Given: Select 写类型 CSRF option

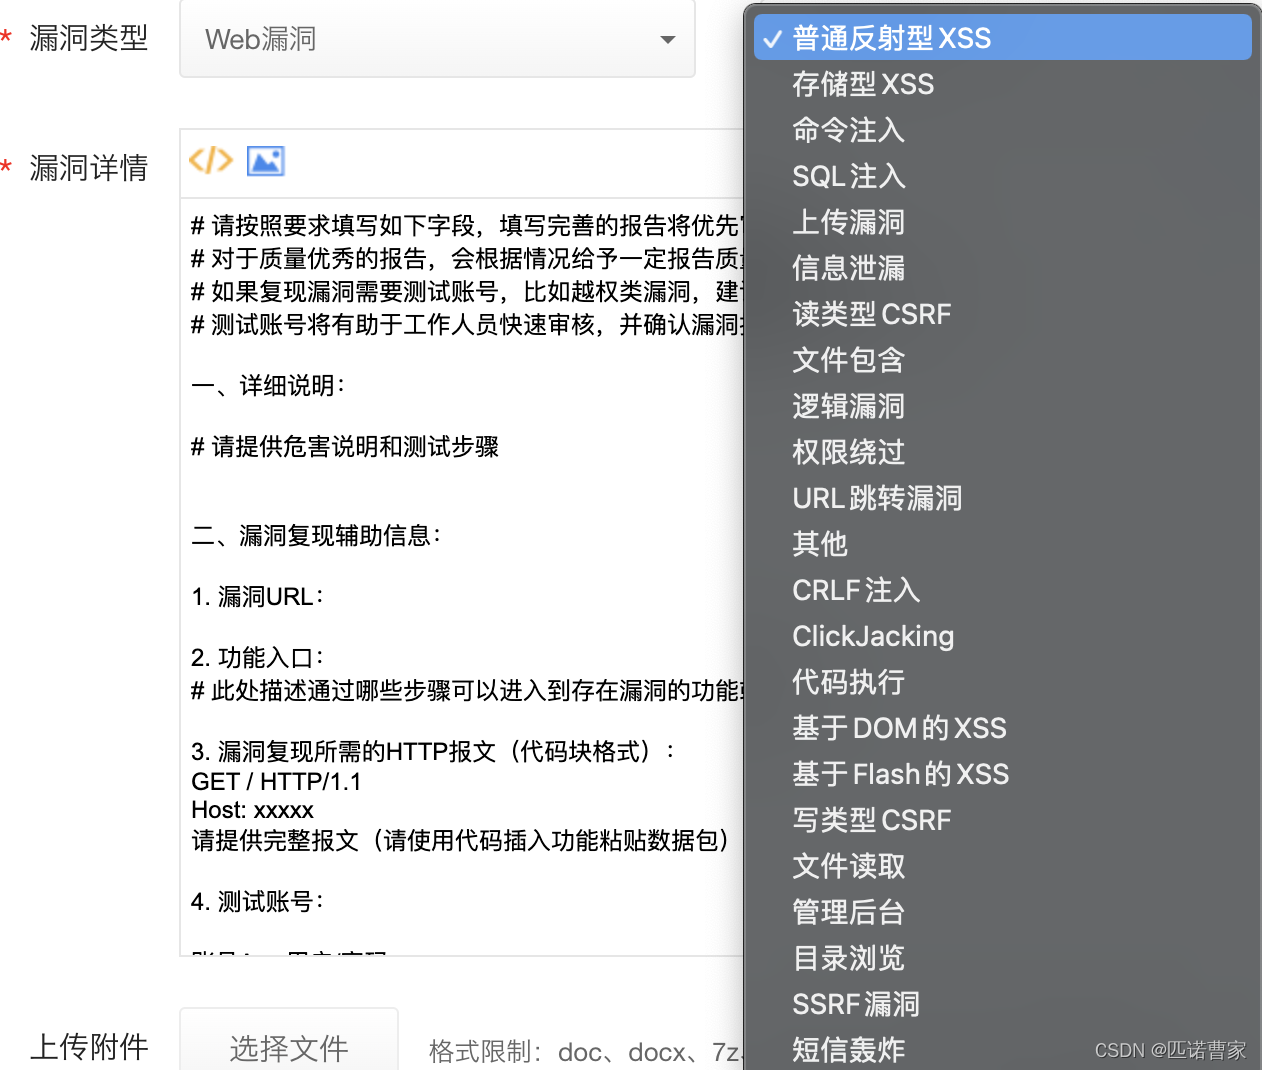Looking at the screenshot, I should (x=1002, y=820).
